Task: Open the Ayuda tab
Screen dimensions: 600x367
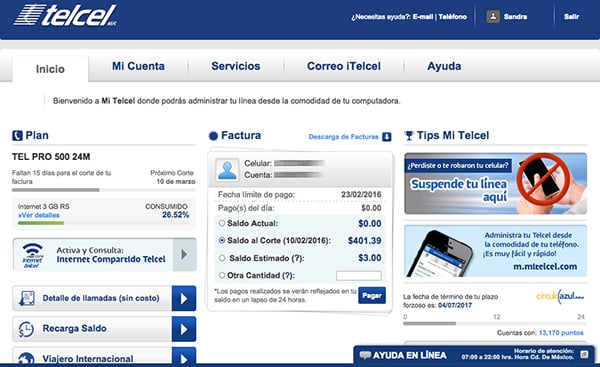Action: tap(444, 66)
